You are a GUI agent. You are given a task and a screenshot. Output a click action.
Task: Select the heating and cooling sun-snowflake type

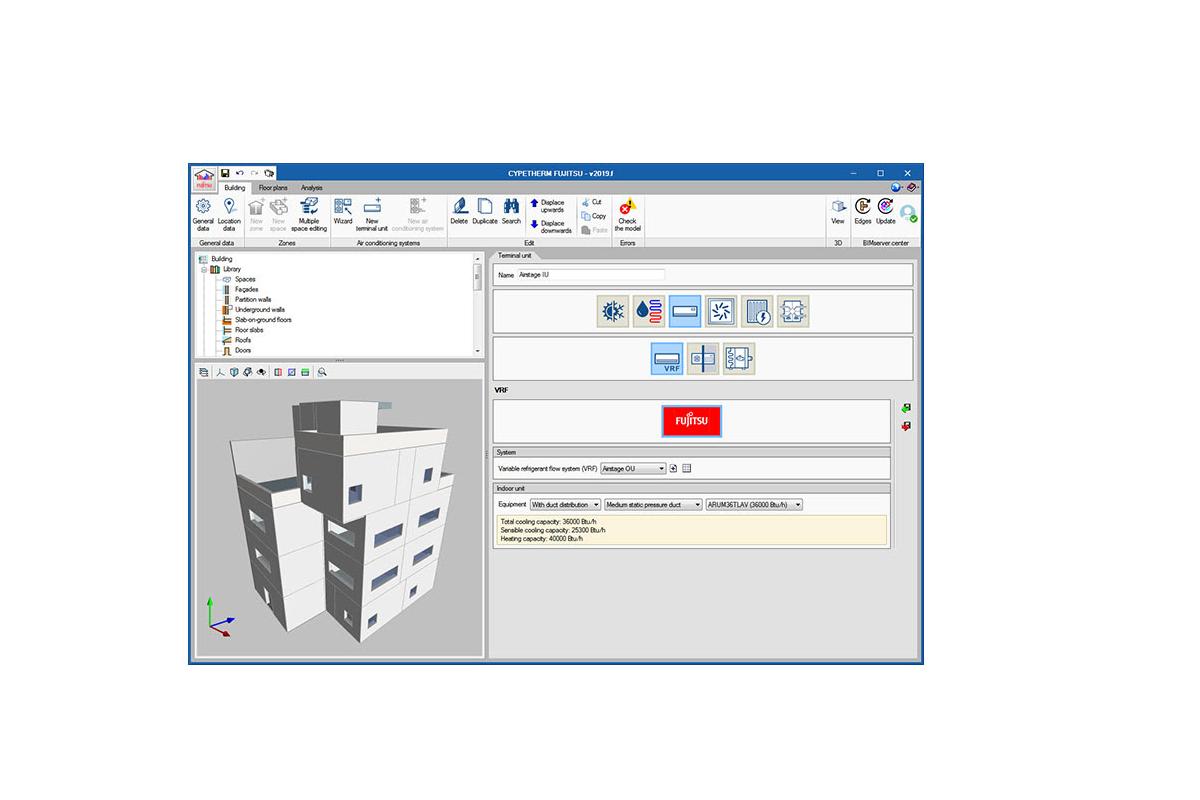click(x=612, y=311)
